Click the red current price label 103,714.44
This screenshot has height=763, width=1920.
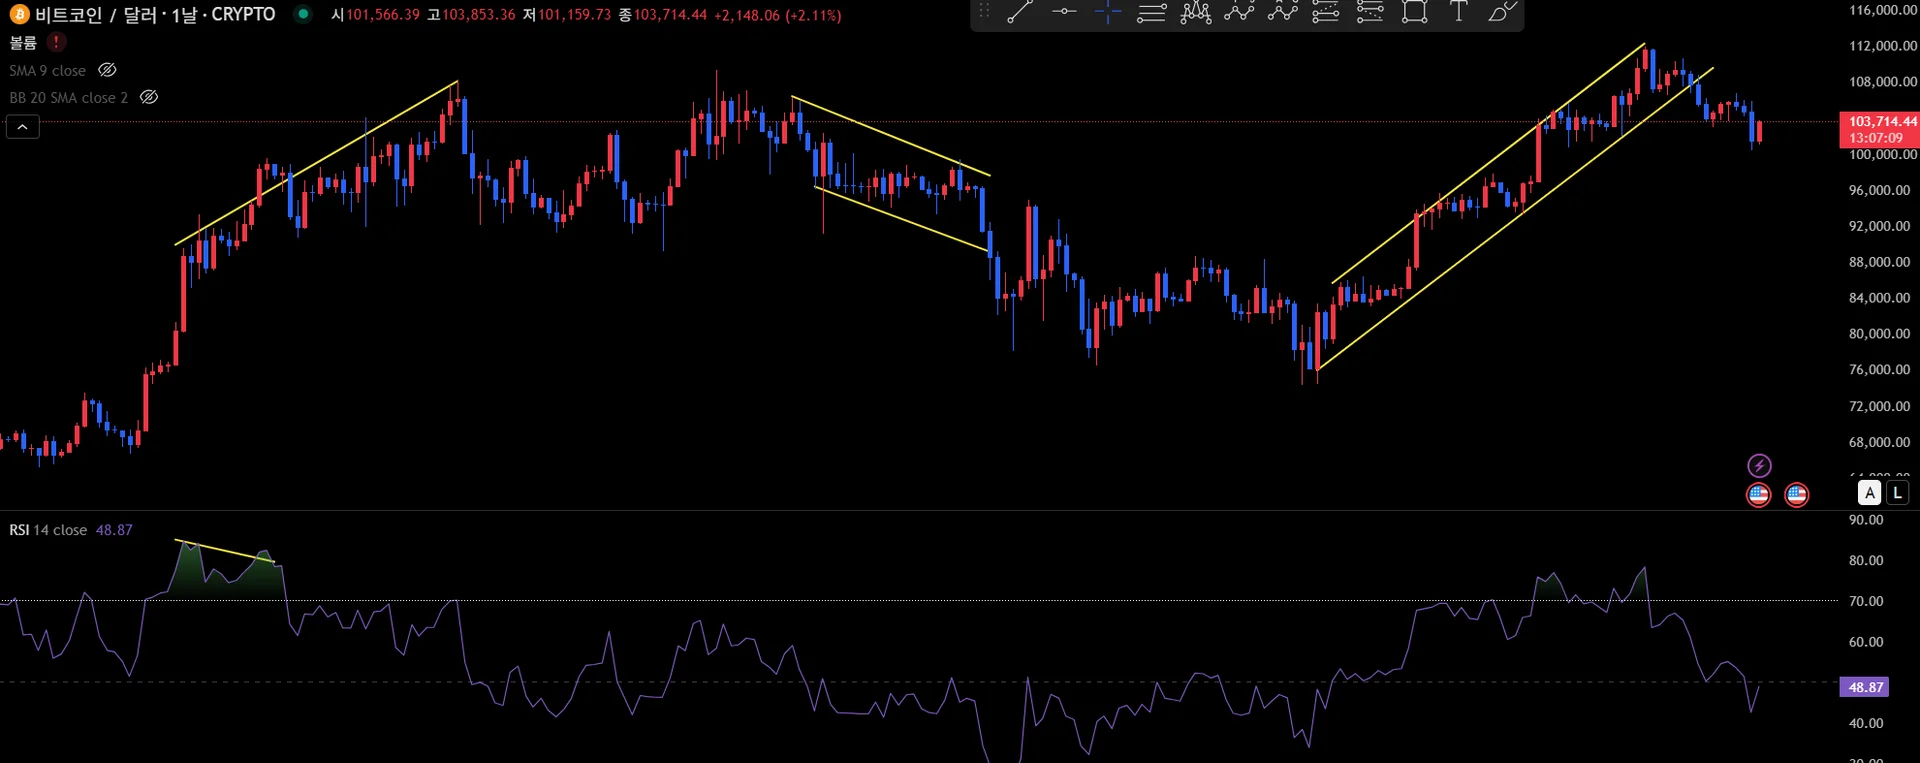pyautogui.click(x=1878, y=129)
